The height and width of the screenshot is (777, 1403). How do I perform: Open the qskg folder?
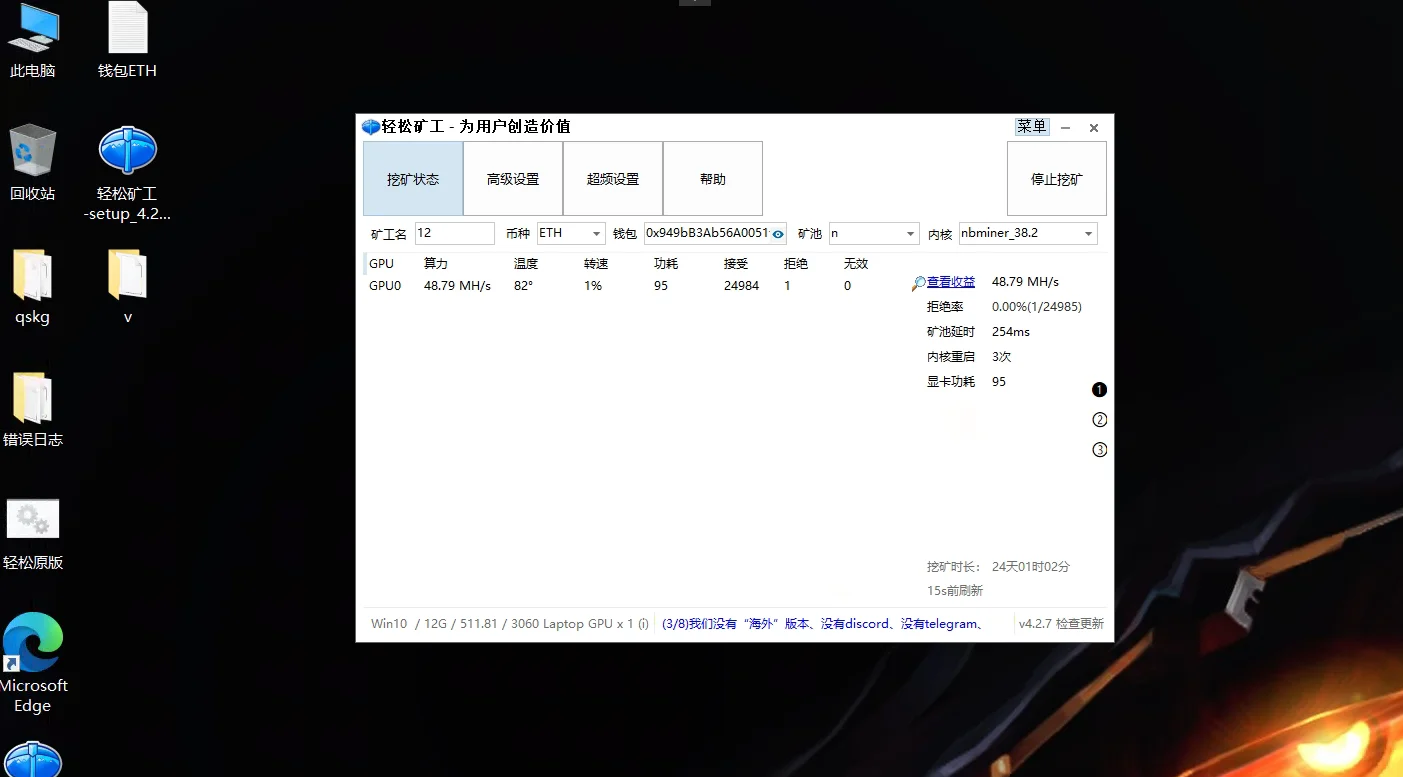[x=32, y=287]
